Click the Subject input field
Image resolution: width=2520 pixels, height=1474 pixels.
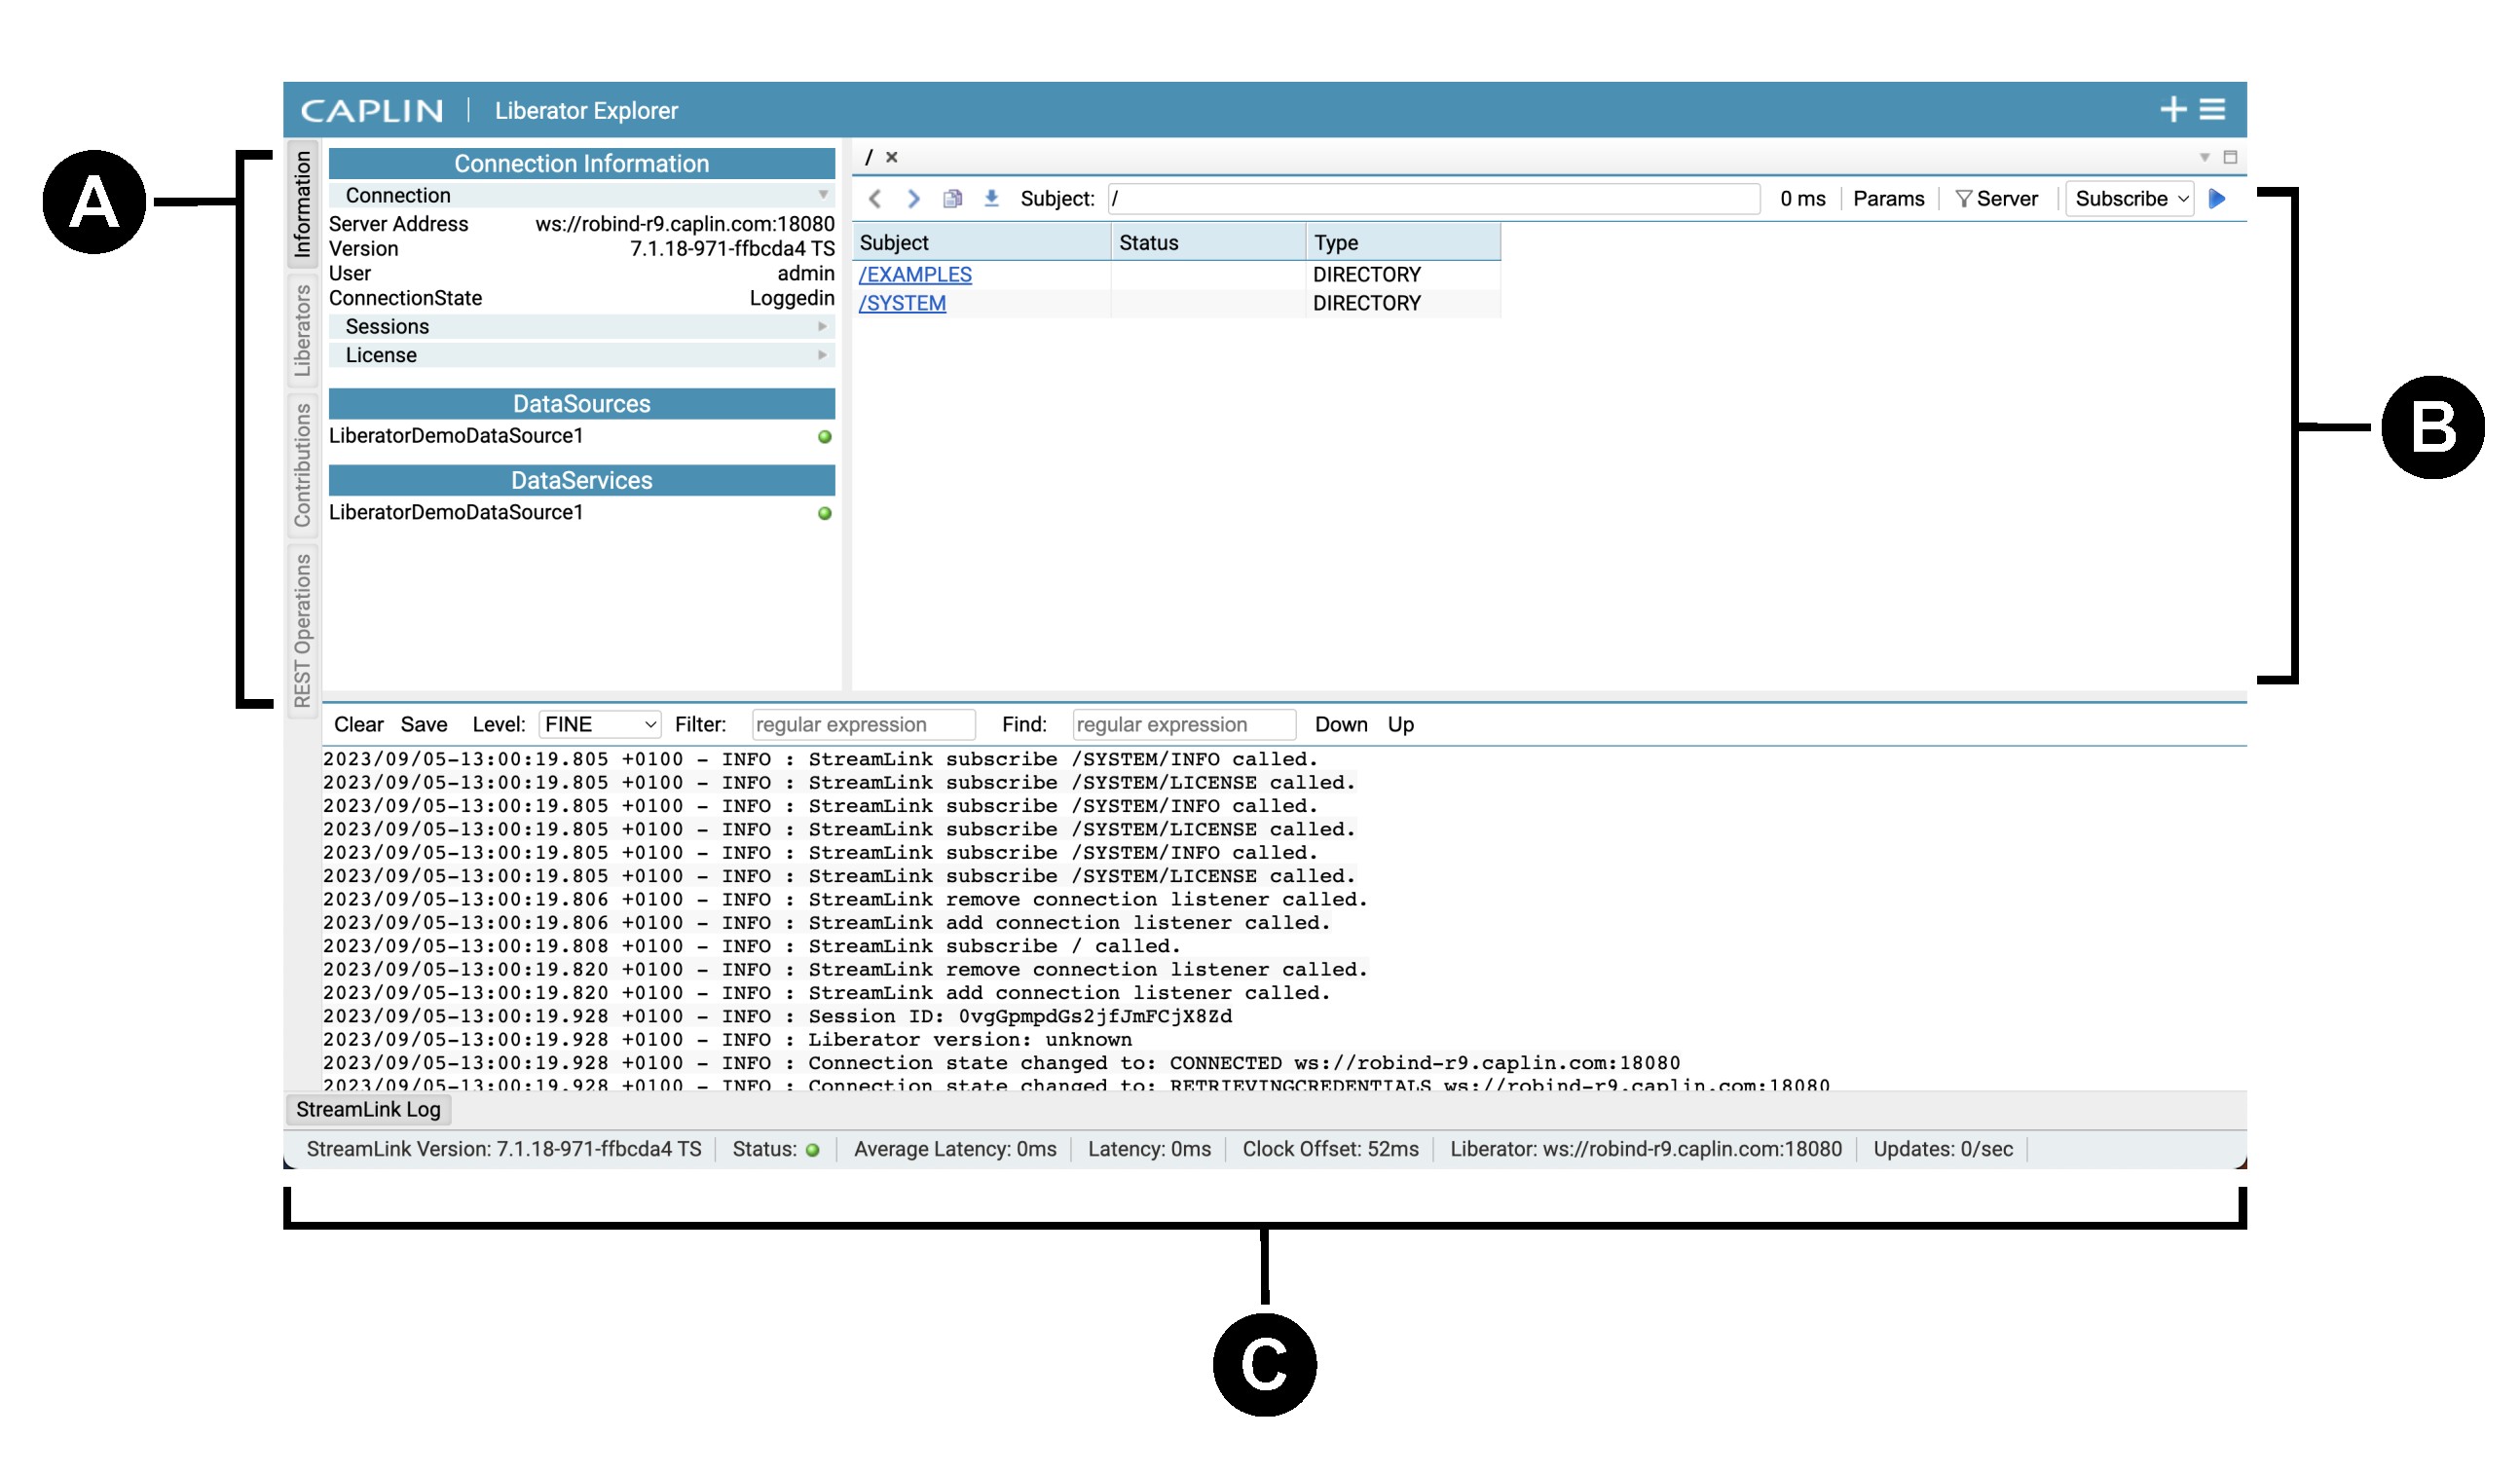click(x=1433, y=198)
